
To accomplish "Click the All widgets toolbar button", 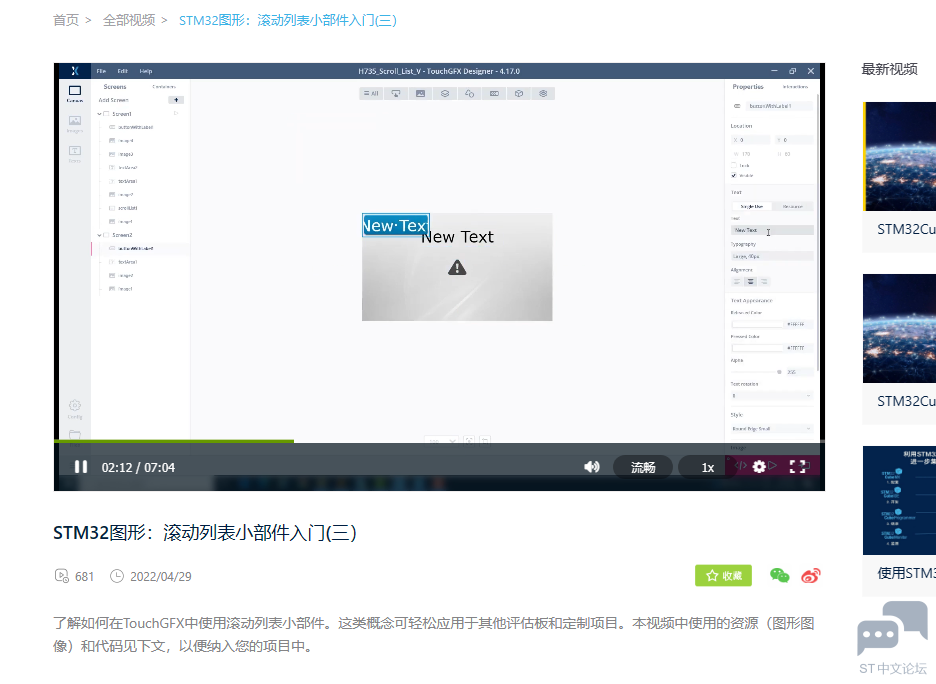I will pyautogui.click(x=371, y=93).
